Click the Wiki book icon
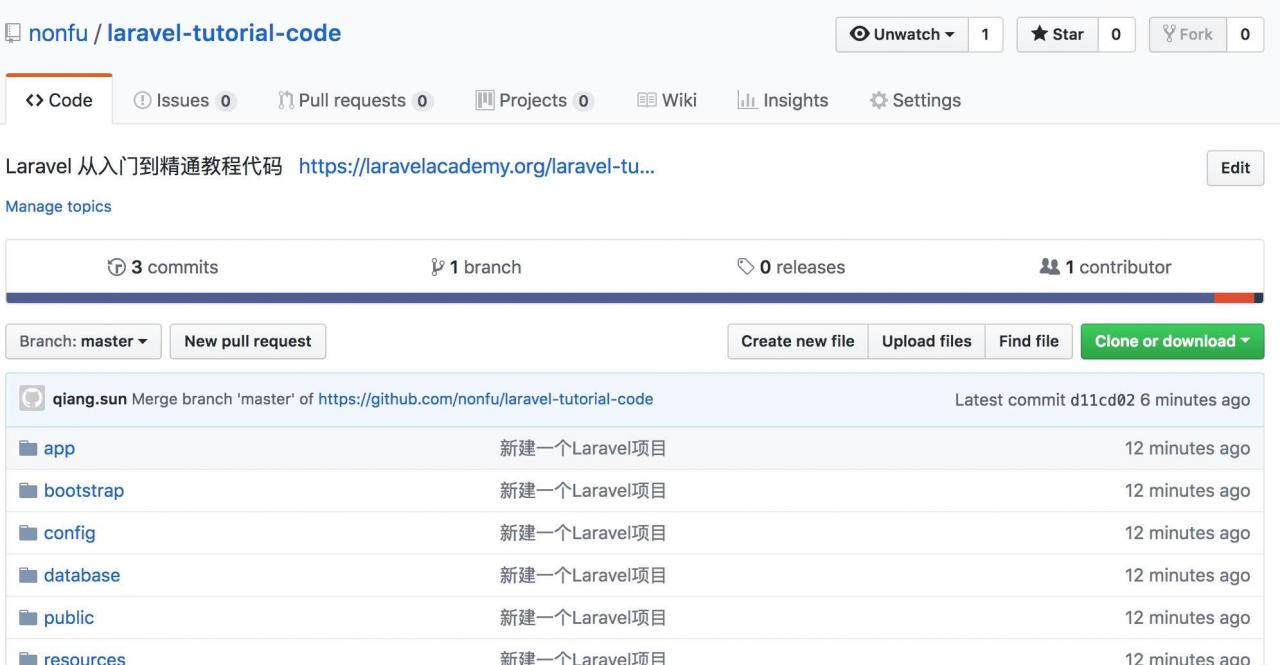 pyautogui.click(x=647, y=100)
